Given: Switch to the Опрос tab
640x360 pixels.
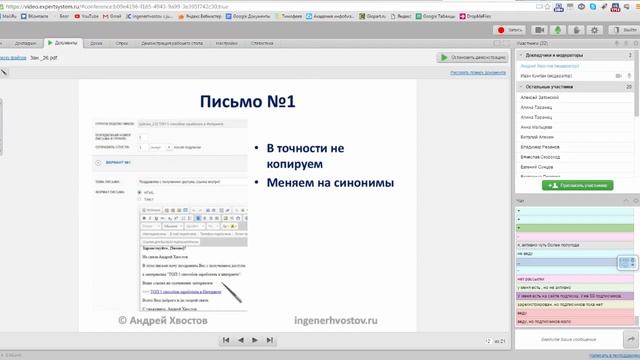Looking at the screenshot, I should tap(122, 43).
